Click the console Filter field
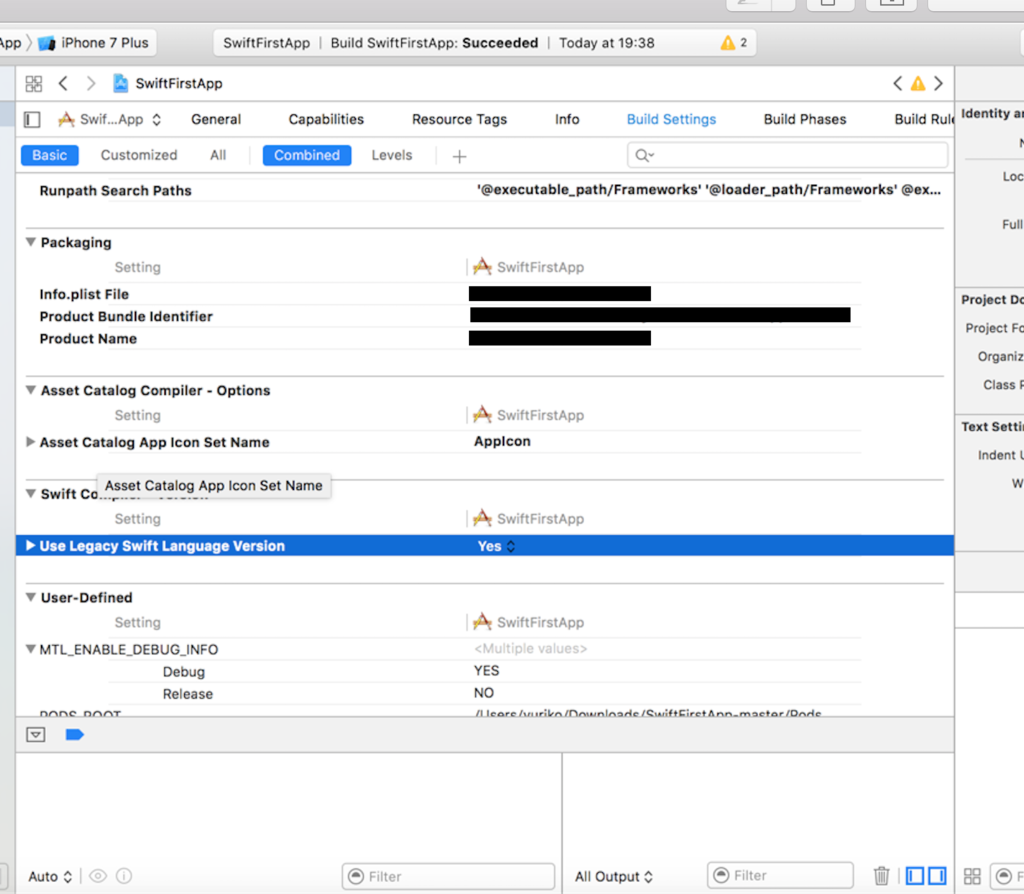1024x894 pixels. coord(780,875)
